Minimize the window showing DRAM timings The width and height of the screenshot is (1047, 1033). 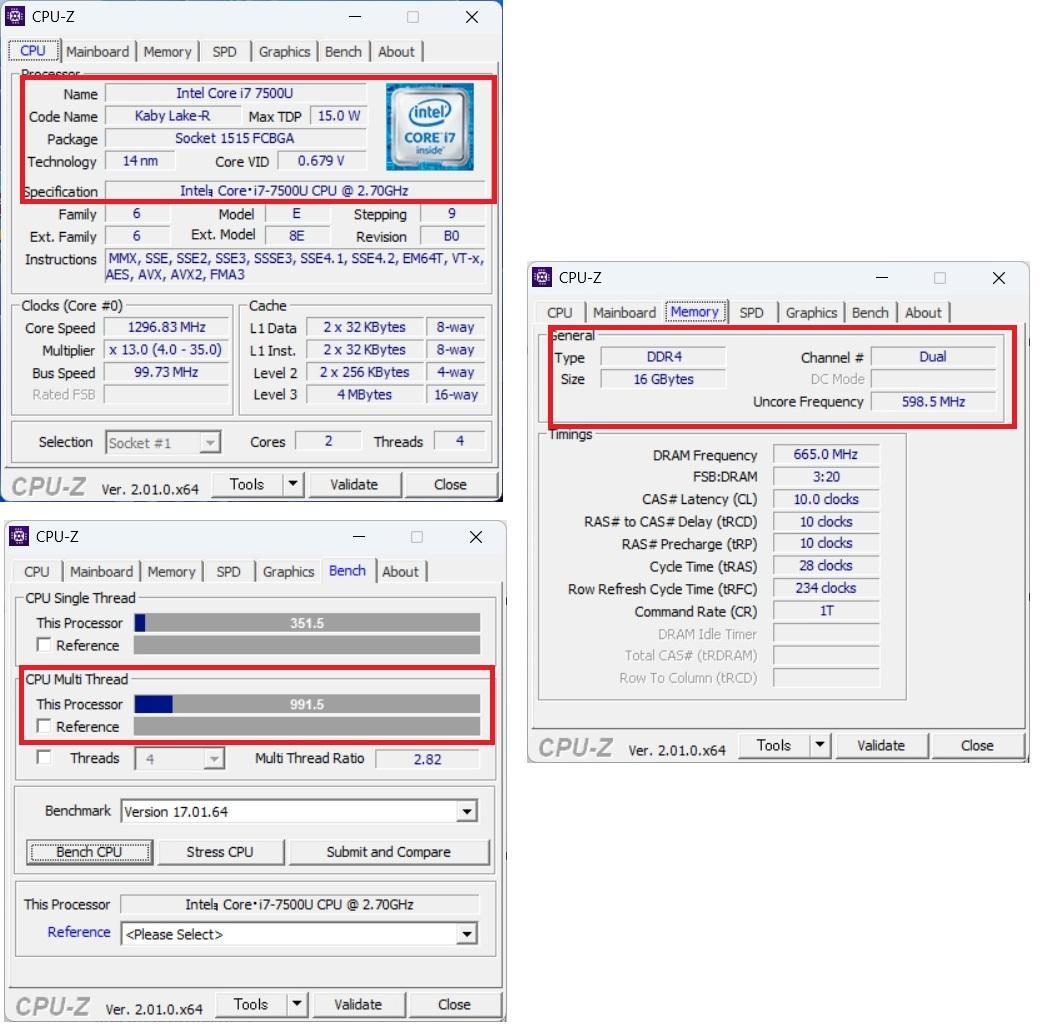coord(881,278)
